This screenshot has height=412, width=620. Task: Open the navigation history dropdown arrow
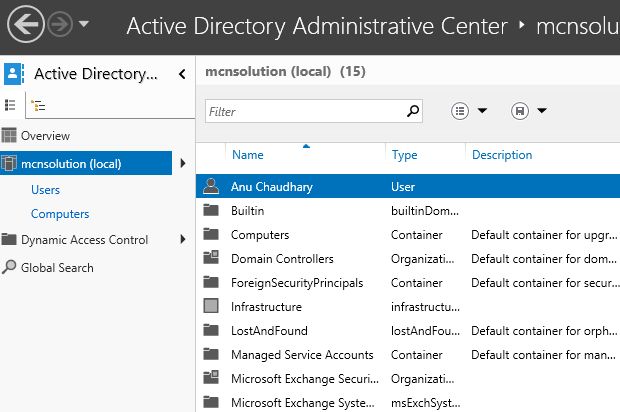click(x=83, y=24)
